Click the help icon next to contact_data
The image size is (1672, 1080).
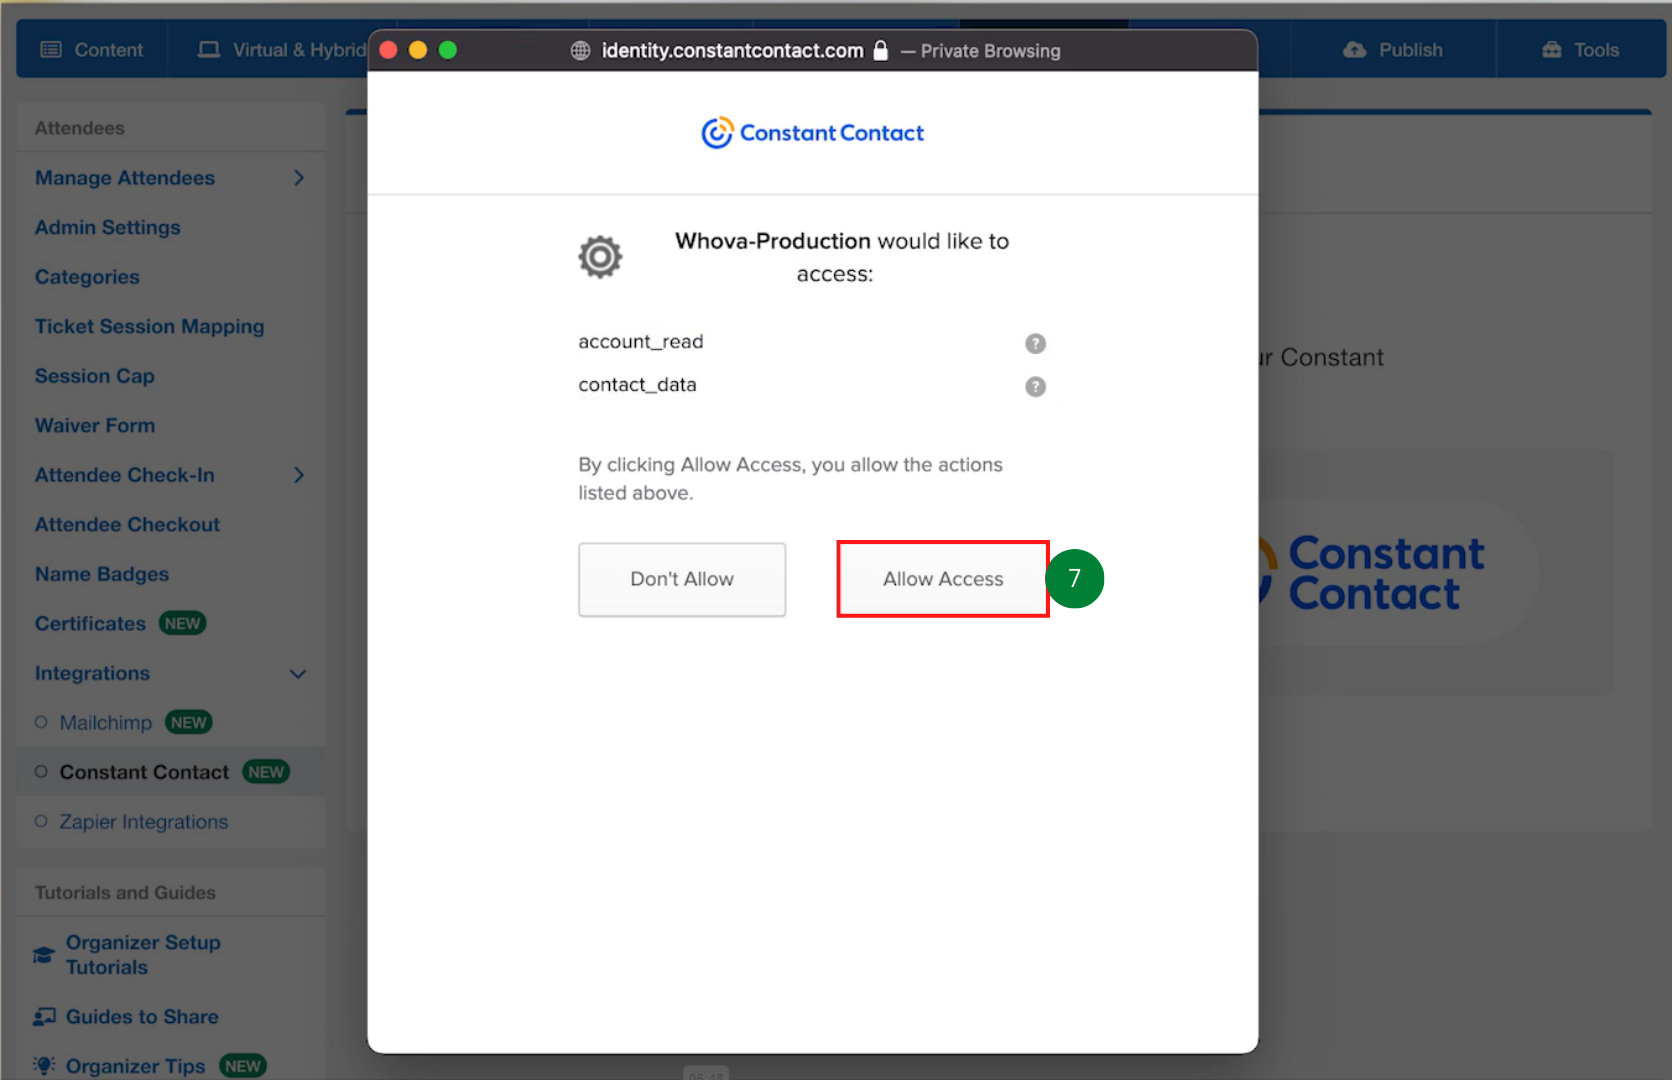(x=1035, y=387)
